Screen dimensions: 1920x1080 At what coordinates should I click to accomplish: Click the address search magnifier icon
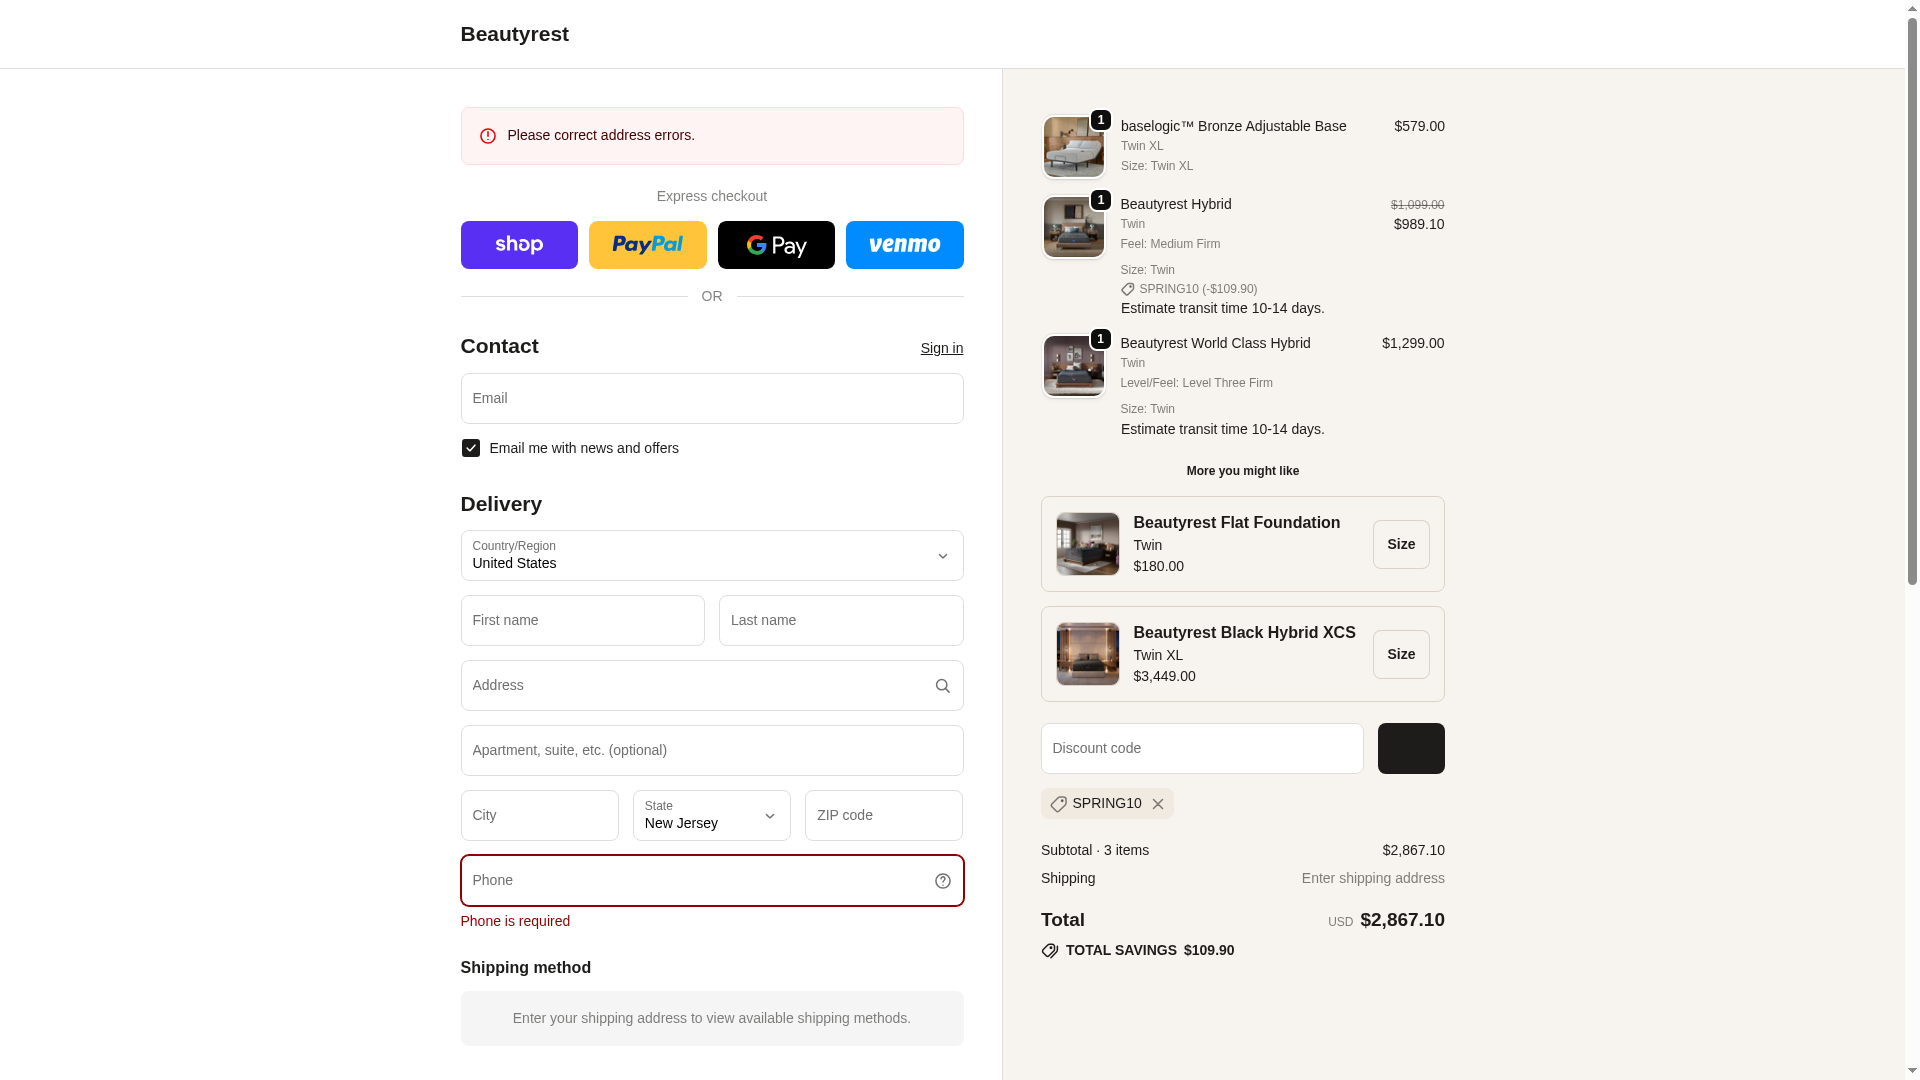[942, 686]
